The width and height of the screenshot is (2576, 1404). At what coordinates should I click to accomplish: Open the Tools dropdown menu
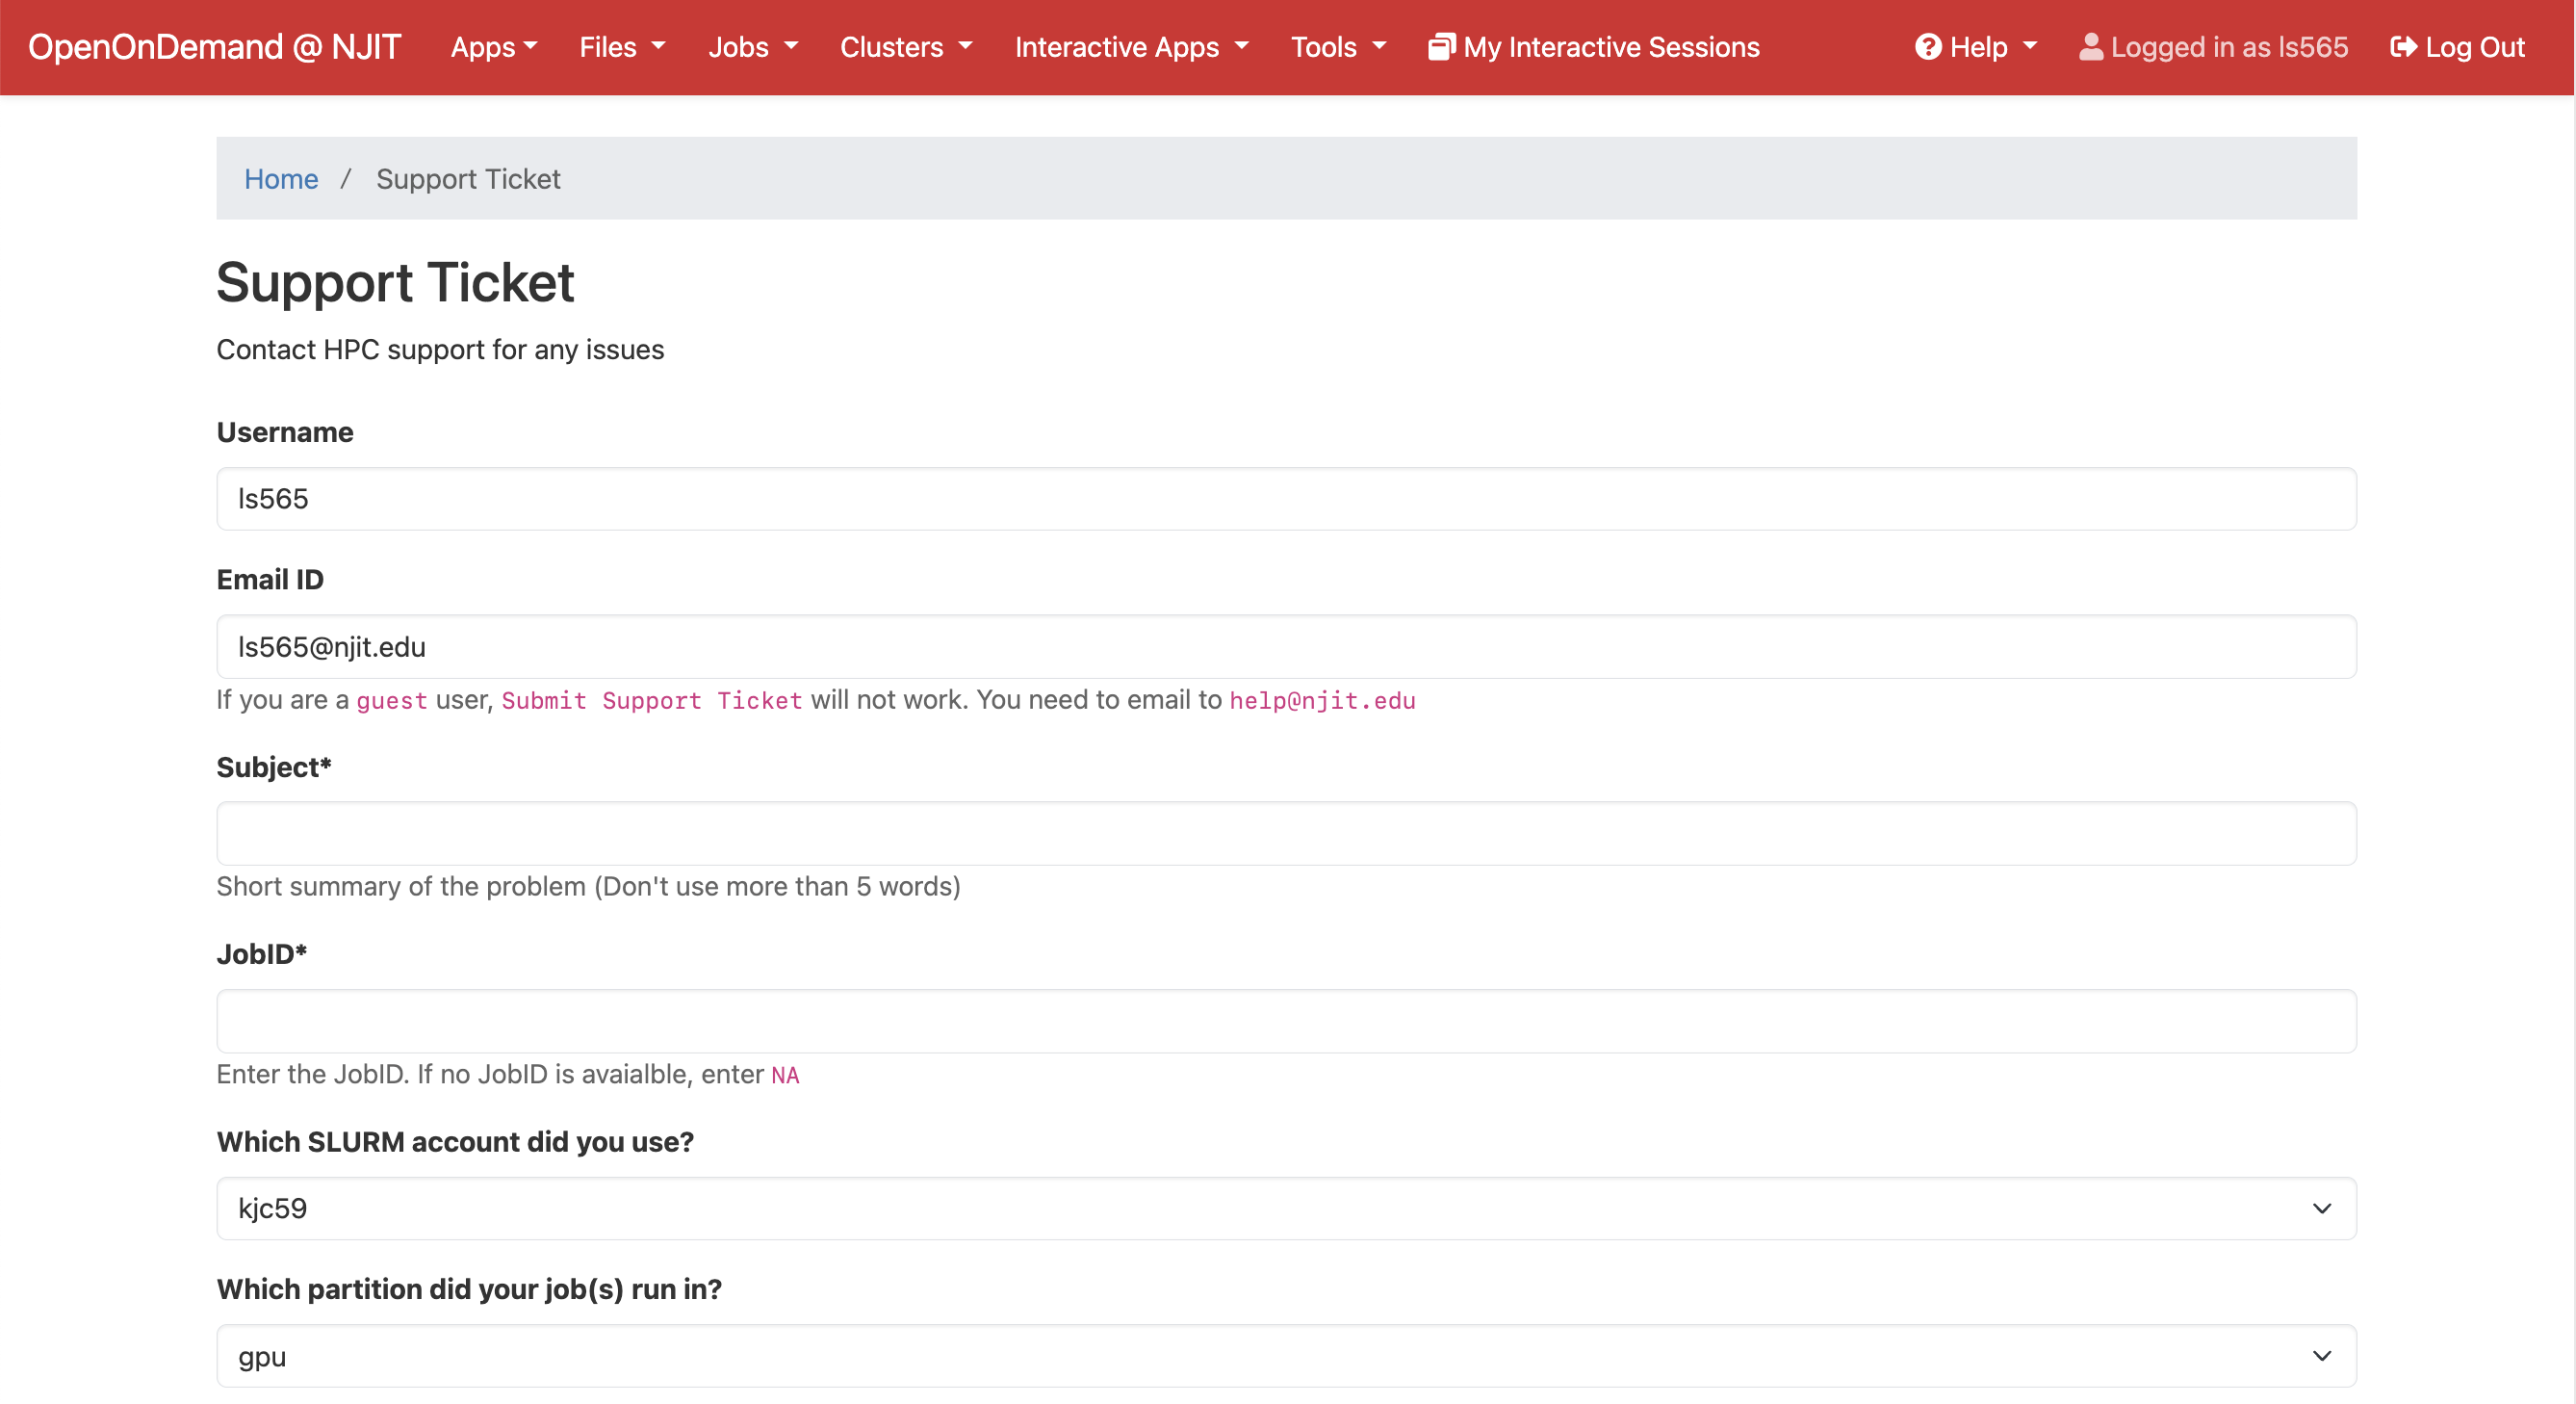point(1338,47)
